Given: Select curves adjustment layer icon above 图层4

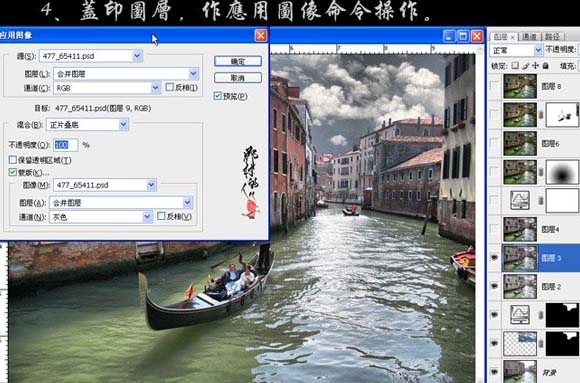Looking at the screenshot, I should [520, 200].
